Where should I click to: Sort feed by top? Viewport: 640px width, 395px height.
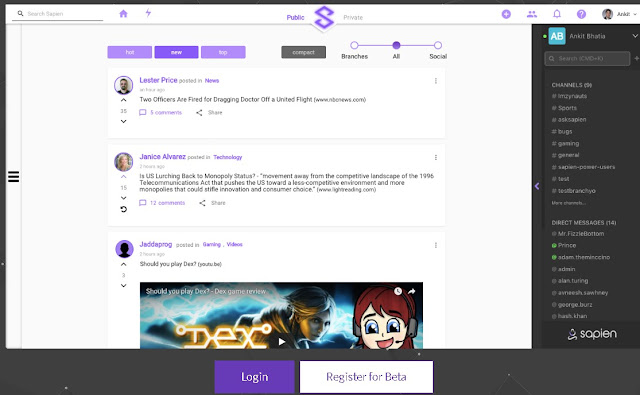[223, 52]
